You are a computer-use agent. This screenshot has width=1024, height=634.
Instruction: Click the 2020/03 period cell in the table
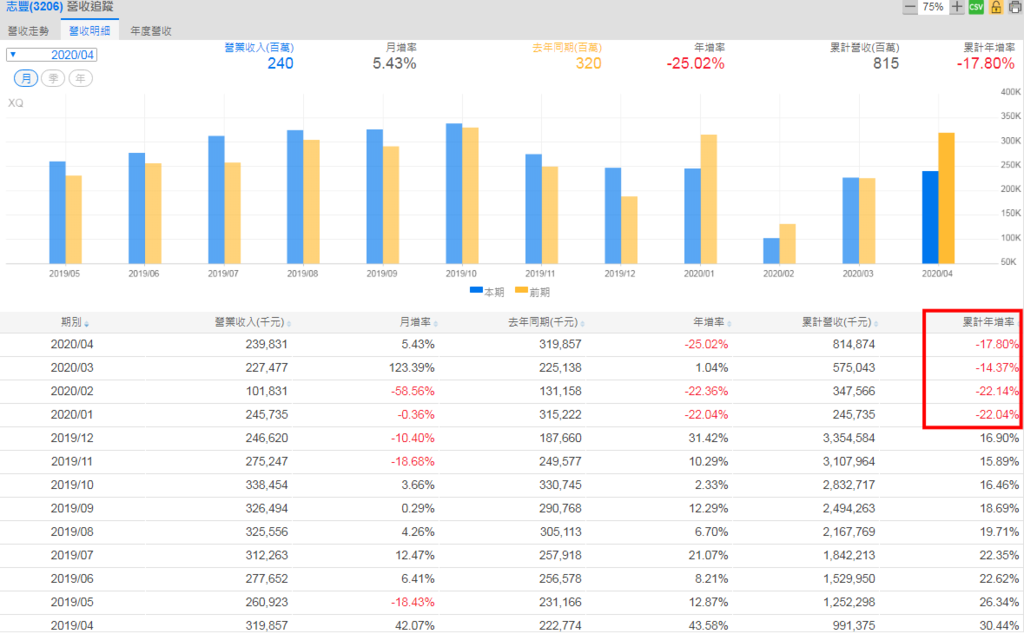[x=72, y=368]
